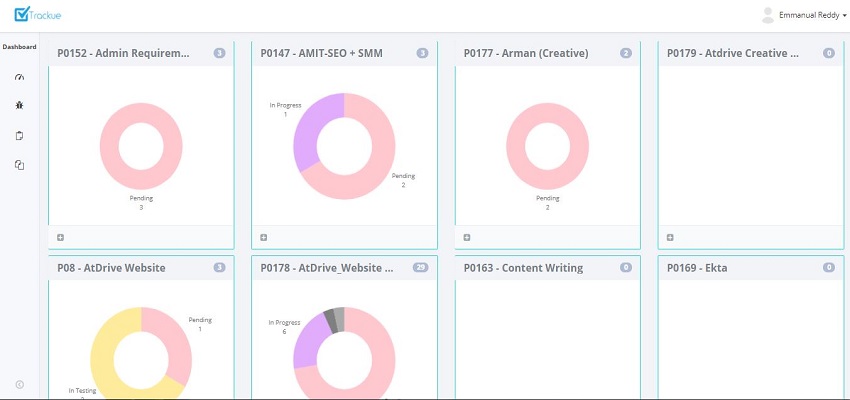
Task: Click the count badge 2 on P0177 card
Action: pos(626,53)
